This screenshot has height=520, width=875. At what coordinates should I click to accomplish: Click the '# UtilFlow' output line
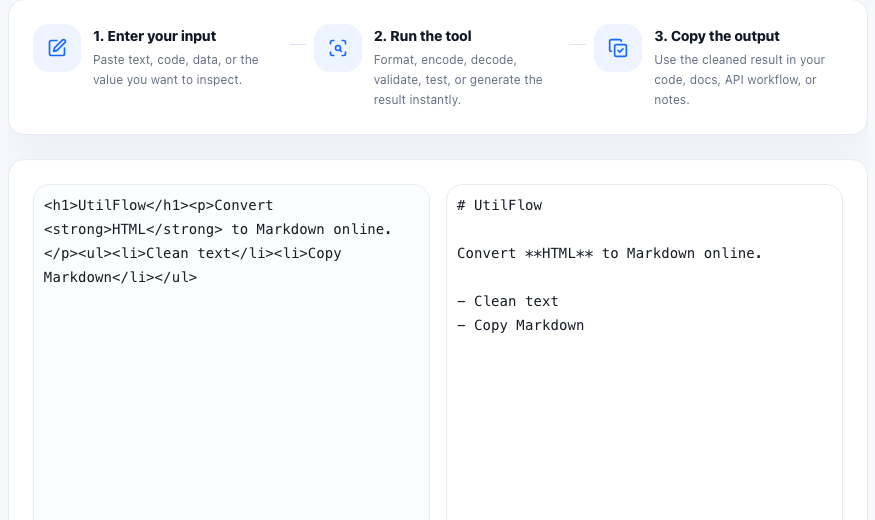coord(499,205)
